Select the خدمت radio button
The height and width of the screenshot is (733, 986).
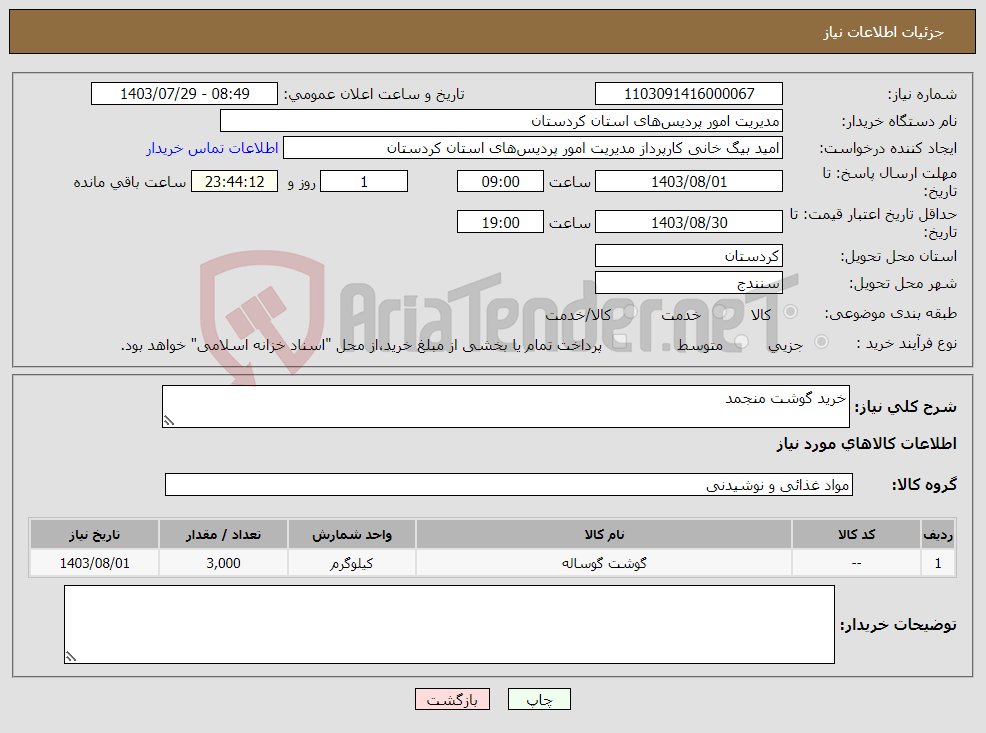click(719, 312)
